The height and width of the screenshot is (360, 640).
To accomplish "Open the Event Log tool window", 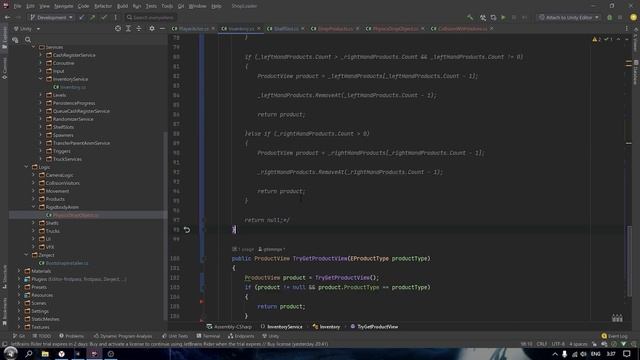I will (x=614, y=336).
